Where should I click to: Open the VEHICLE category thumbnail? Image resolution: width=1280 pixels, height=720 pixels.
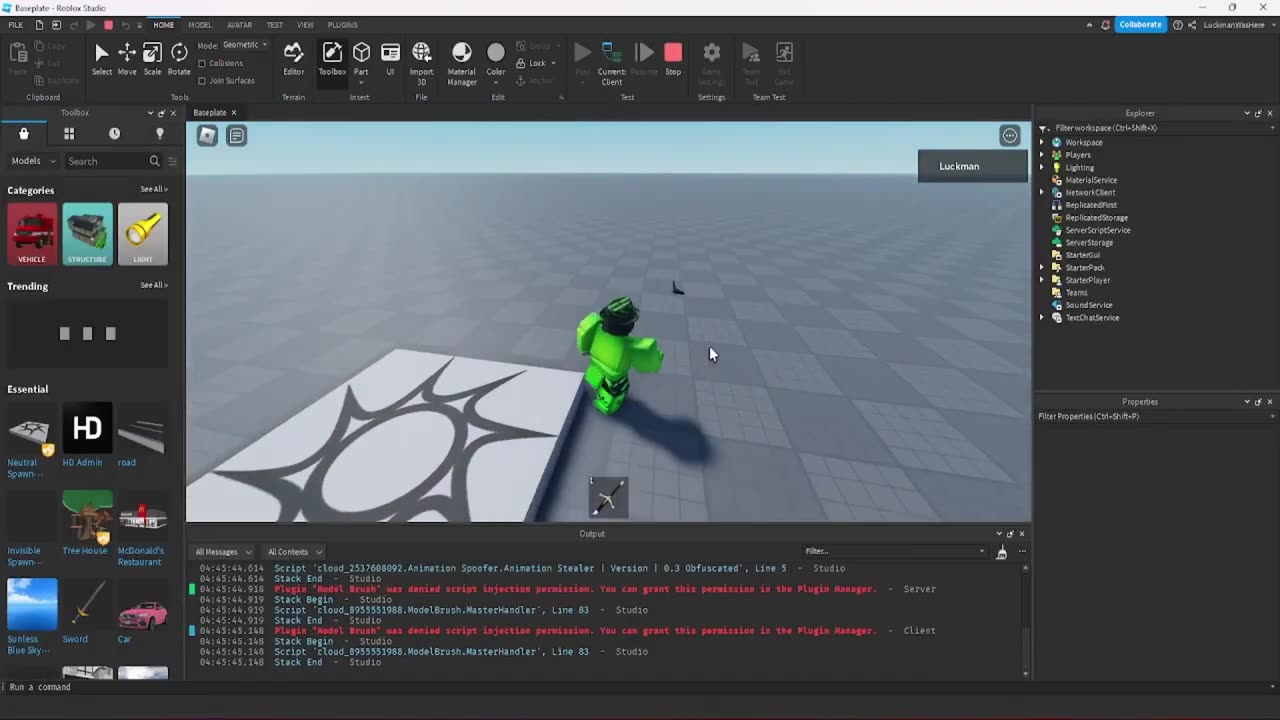pos(32,234)
